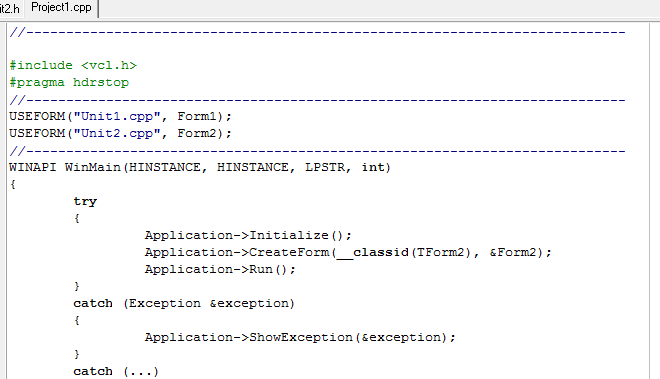This screenshot has height=379, width=660.
Task: Place cursor on #pragma hdrstop line
Action: [x=69, y=83]
